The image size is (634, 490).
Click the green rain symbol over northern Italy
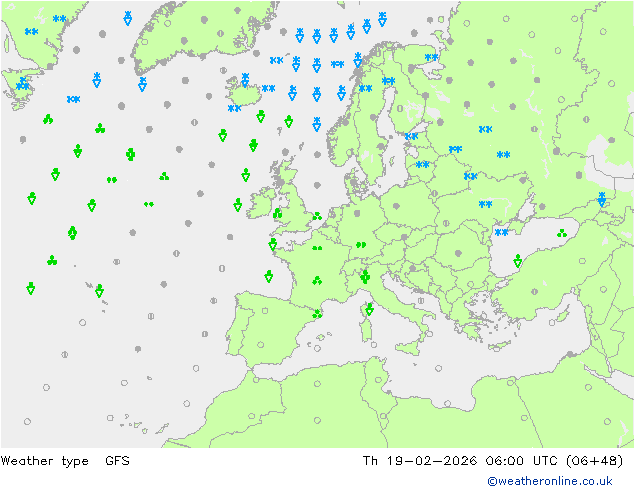click(365, 277)
